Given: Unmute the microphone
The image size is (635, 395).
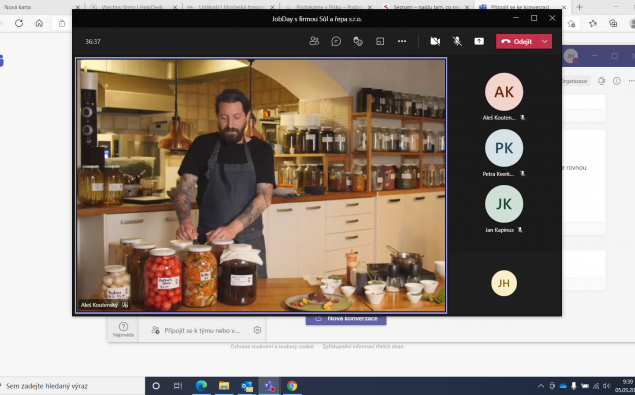Looking at the screenshot, I should (457, 41).
